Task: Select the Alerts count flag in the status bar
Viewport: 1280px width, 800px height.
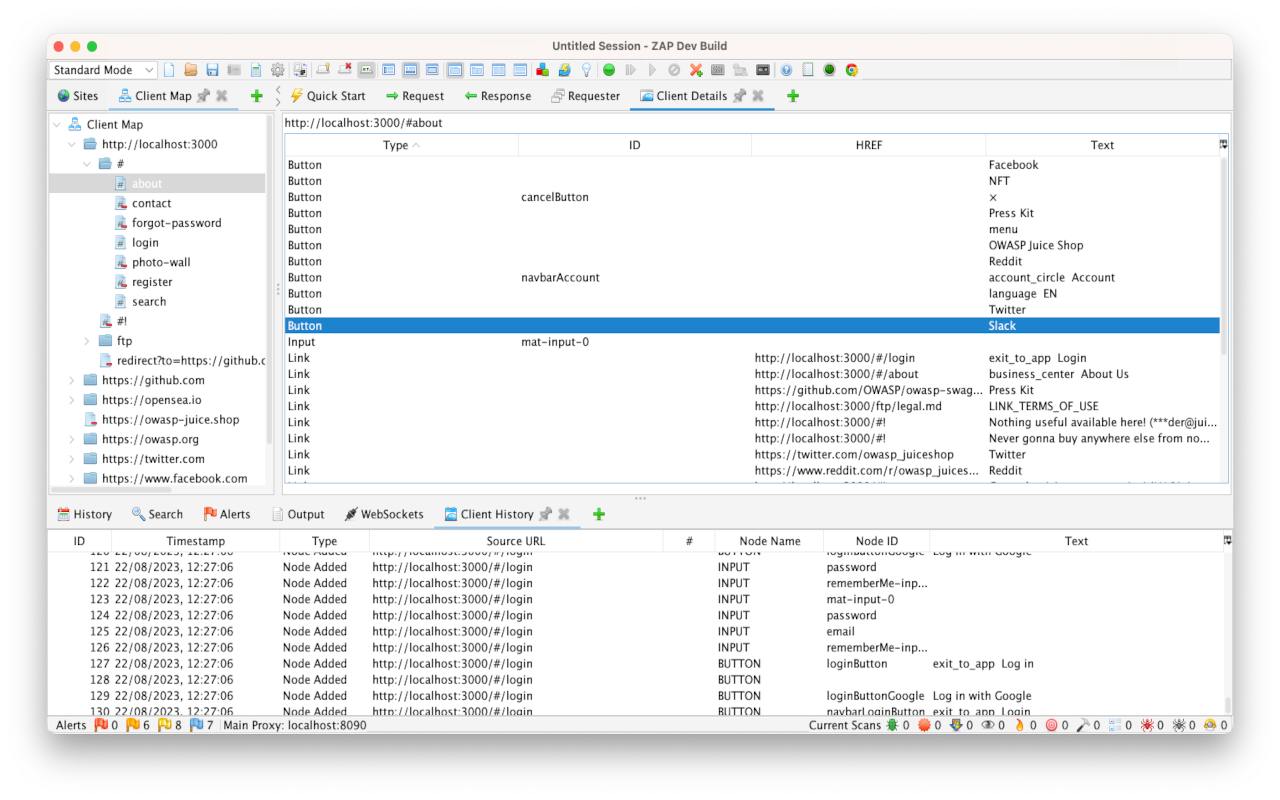Action: tap(101, 725)
